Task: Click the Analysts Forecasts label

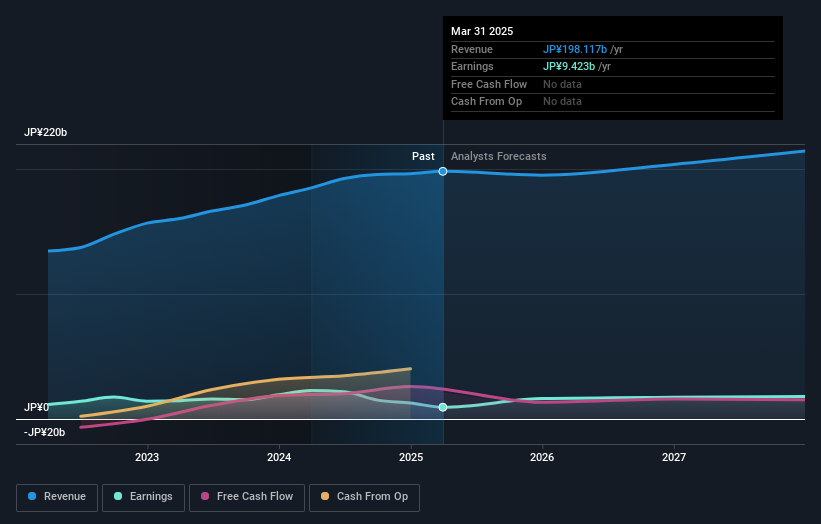Action: (498, 157)
